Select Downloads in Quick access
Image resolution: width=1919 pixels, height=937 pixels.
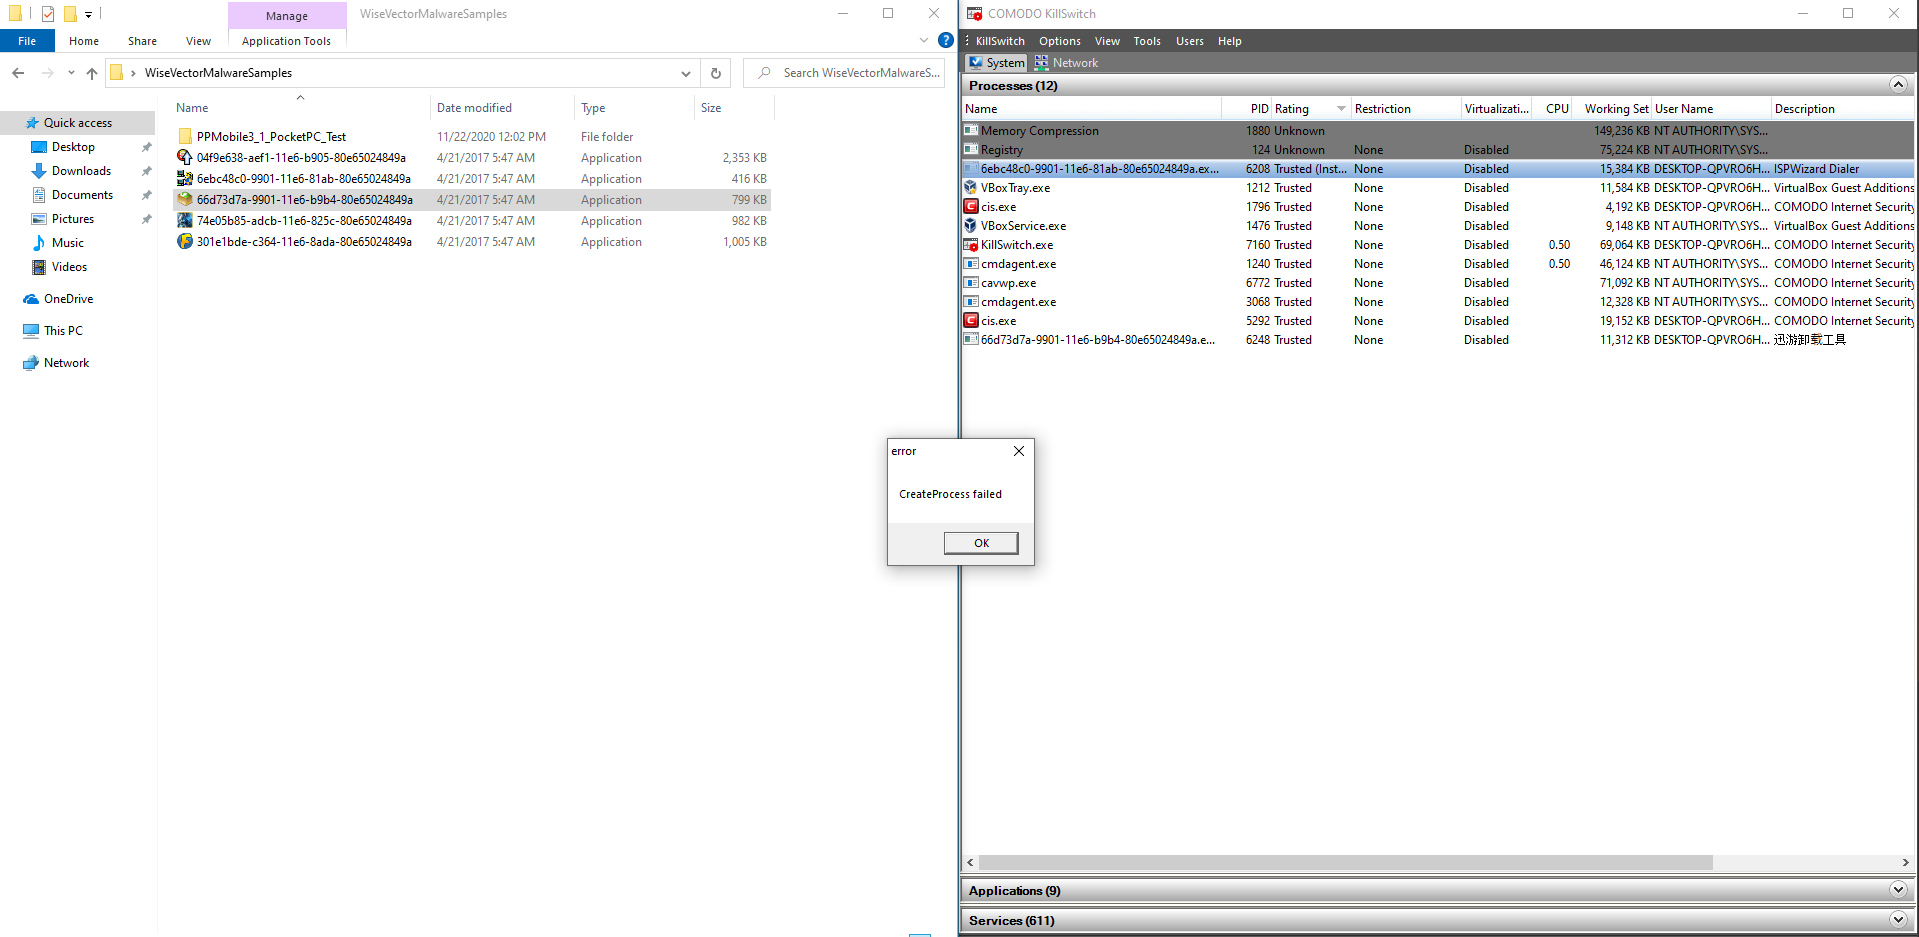coord(81,171)
